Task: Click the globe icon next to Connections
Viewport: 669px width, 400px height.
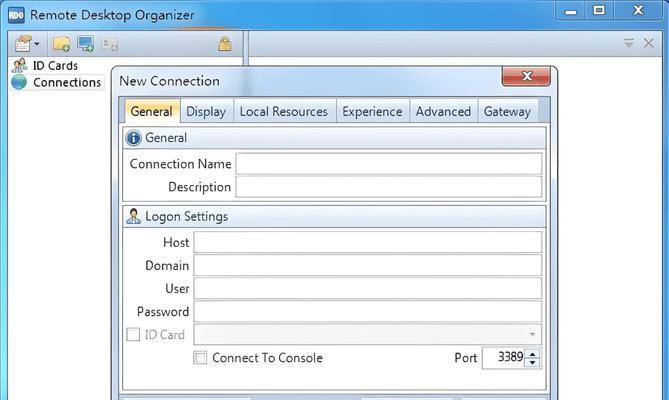Action: [x=19, y=82]
